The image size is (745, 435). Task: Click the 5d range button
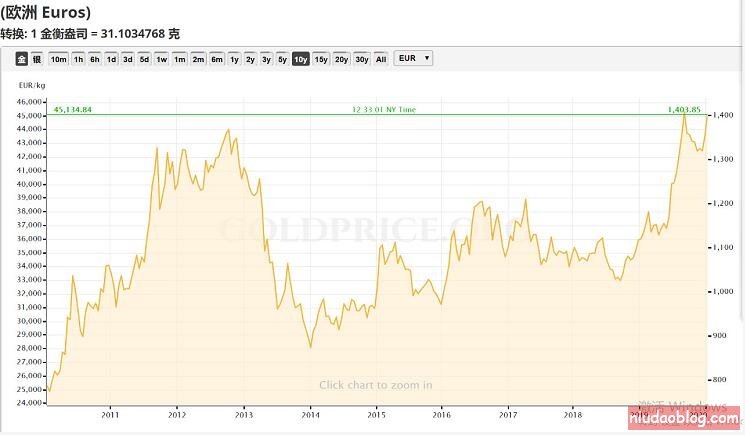coord(144,59)
